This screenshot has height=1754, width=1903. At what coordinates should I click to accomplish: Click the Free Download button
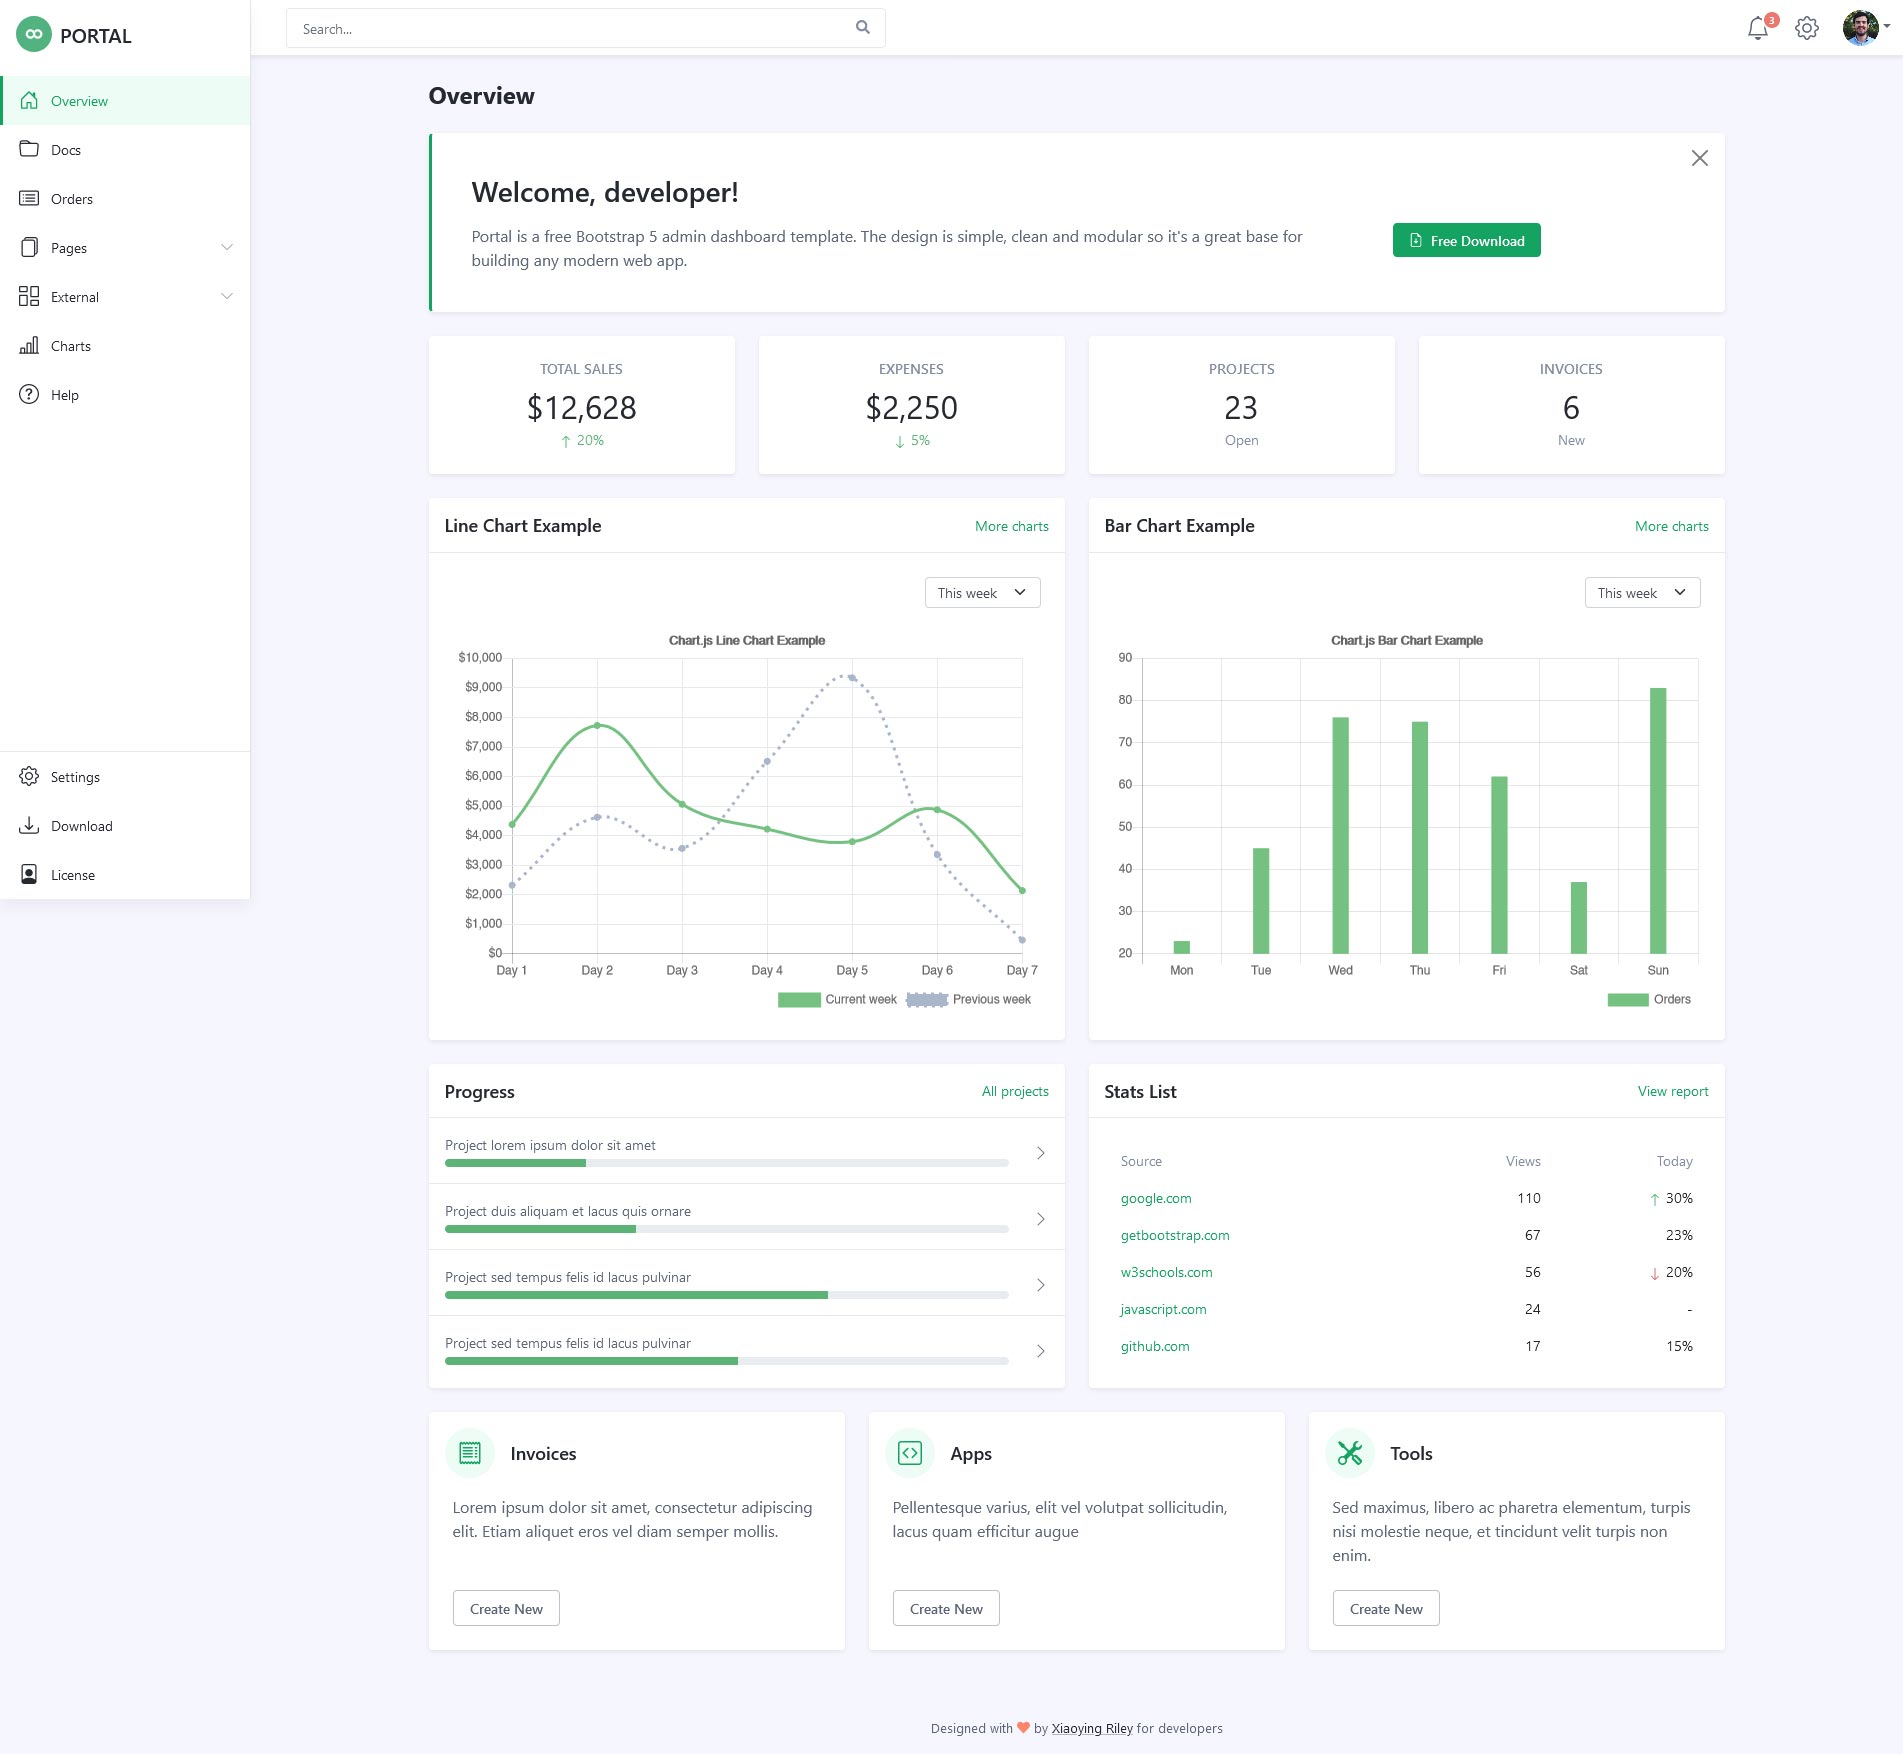(x=1466, y=240)
